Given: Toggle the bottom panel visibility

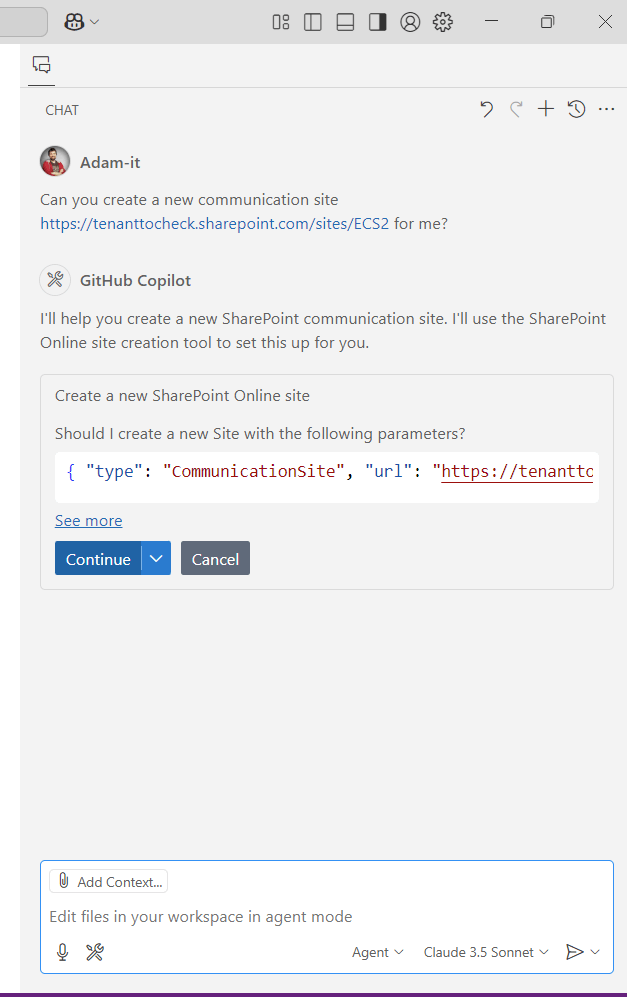Looking at the screenshot, I should click(x=345, y=21).
